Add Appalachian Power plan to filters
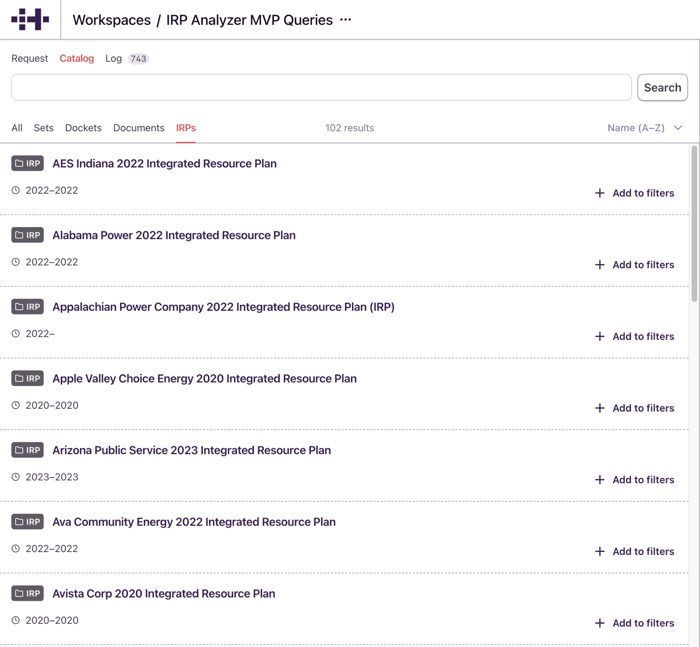This screenshot has width=700, height=647. [634, 336]
